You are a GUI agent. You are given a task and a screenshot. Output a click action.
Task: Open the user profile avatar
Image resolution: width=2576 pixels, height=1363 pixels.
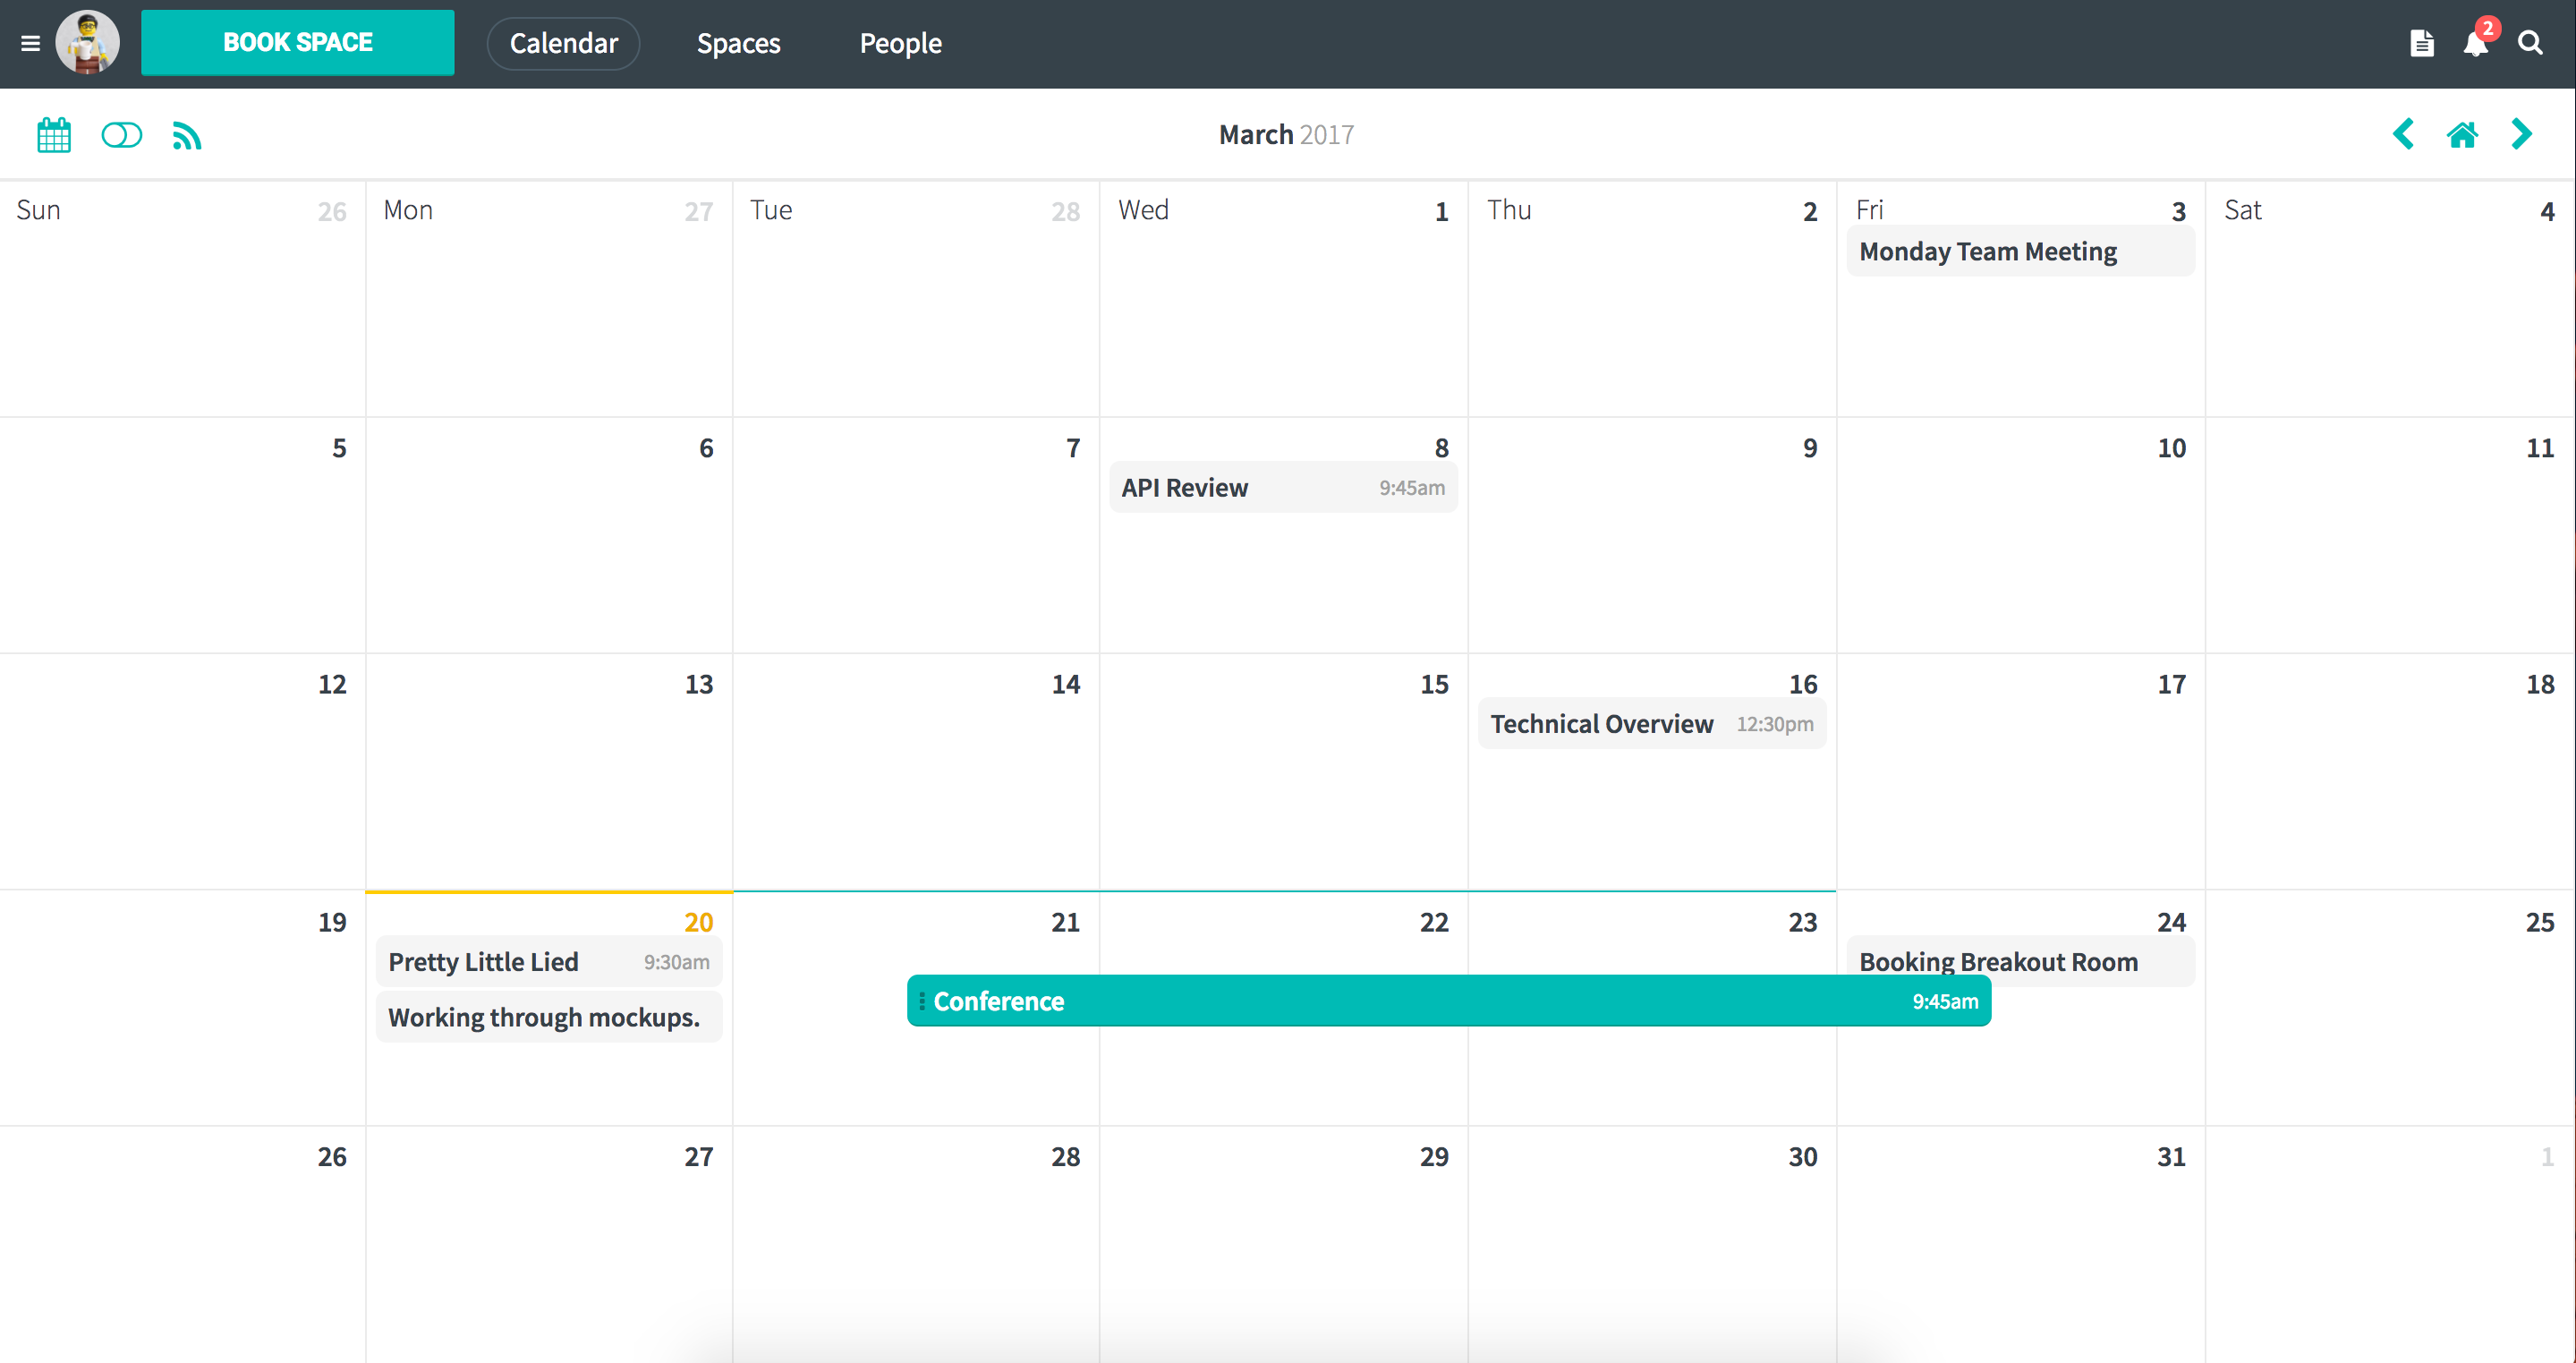point(88,43)
